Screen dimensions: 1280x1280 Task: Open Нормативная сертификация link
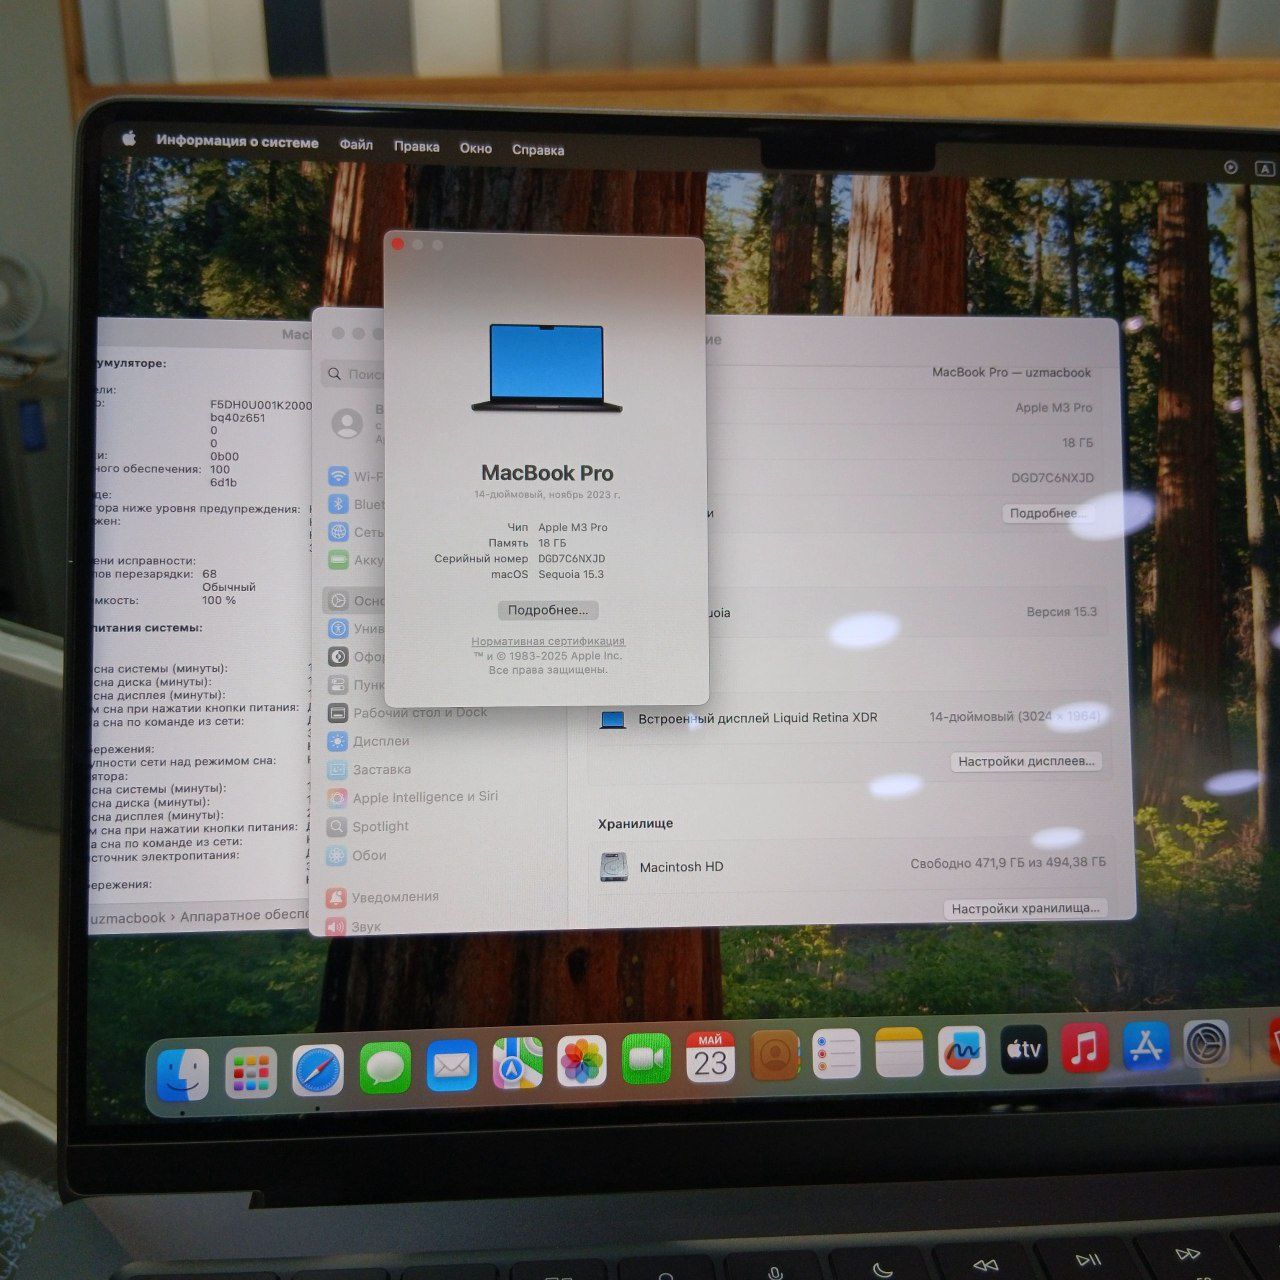[548, 641]
